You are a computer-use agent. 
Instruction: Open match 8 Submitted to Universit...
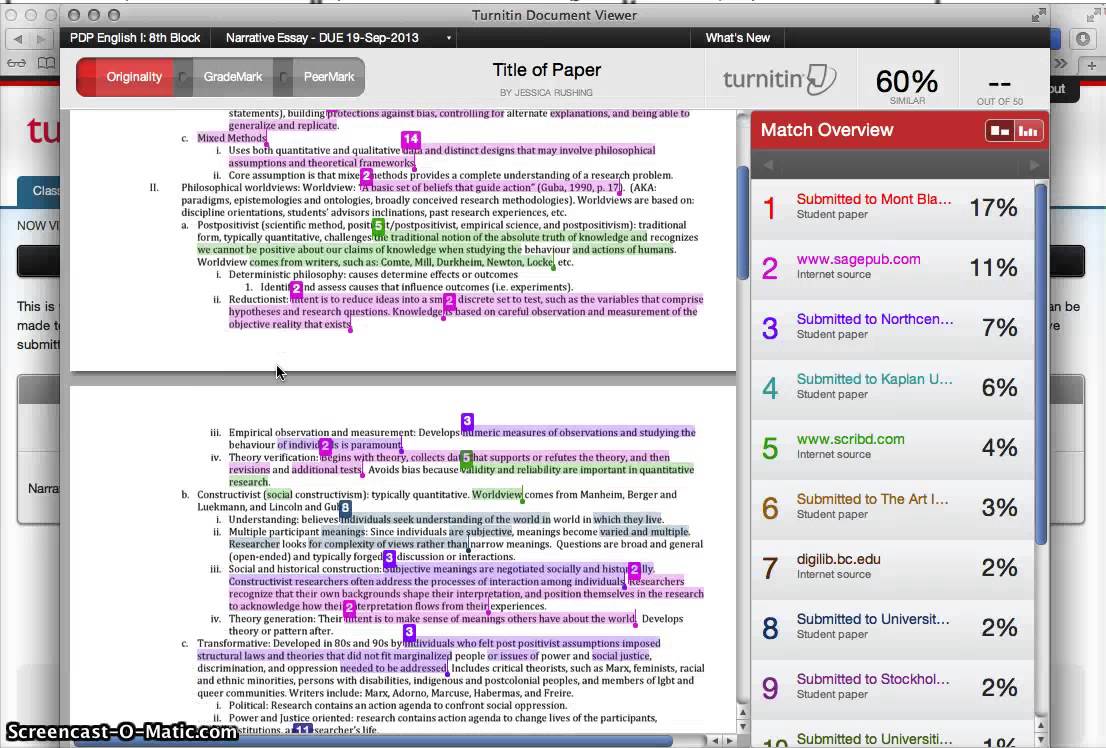[x=893, y=627]
